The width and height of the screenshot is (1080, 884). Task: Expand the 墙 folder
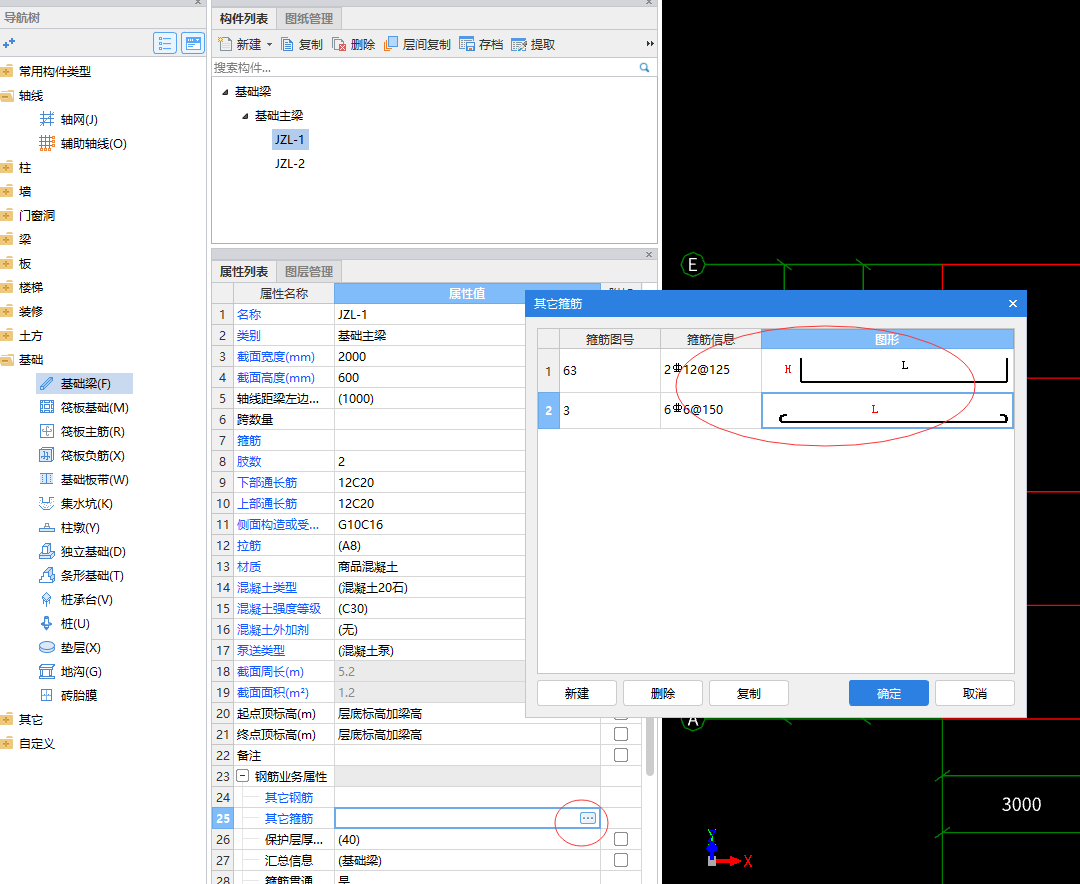point(7,192)
